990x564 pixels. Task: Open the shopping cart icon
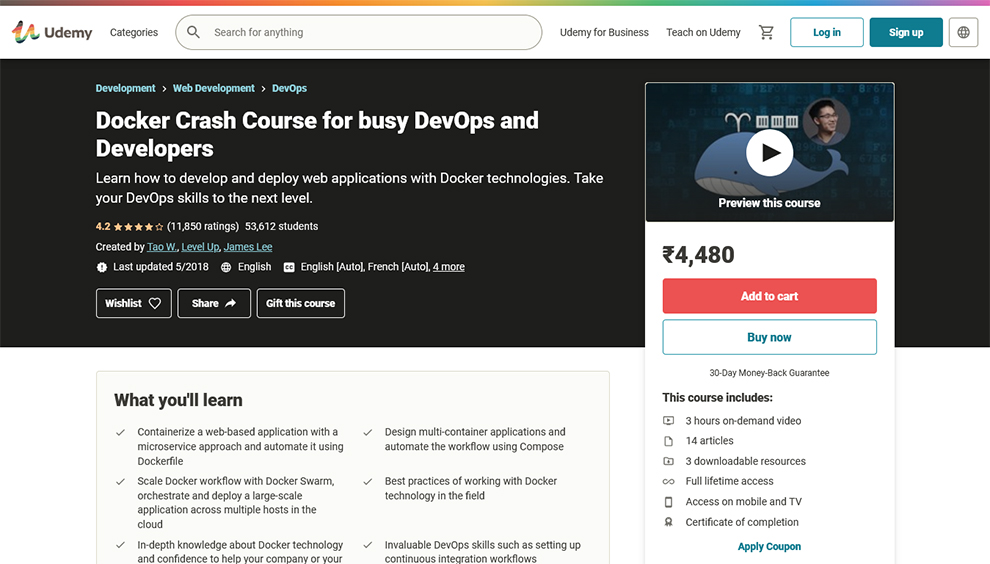click(x=766, y=32)
